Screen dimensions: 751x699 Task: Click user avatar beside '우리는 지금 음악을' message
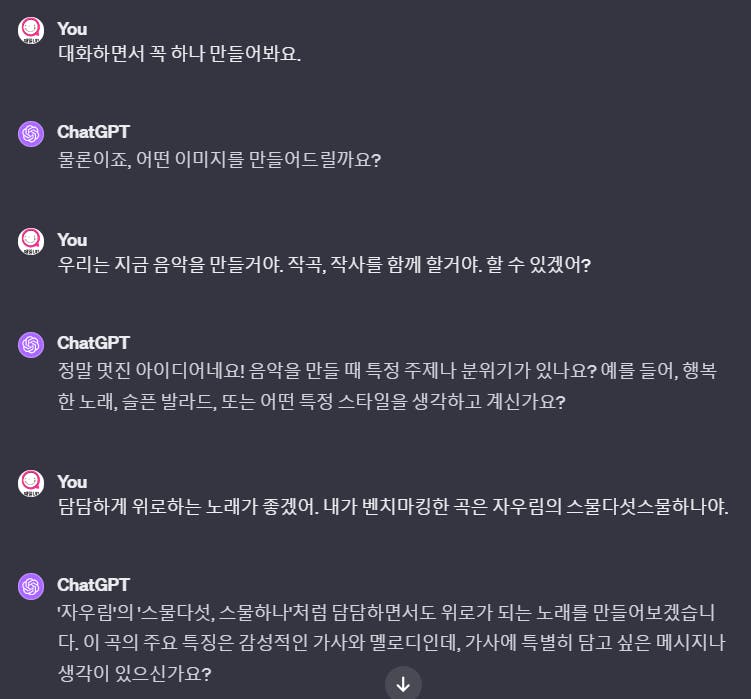click(31, 241)
